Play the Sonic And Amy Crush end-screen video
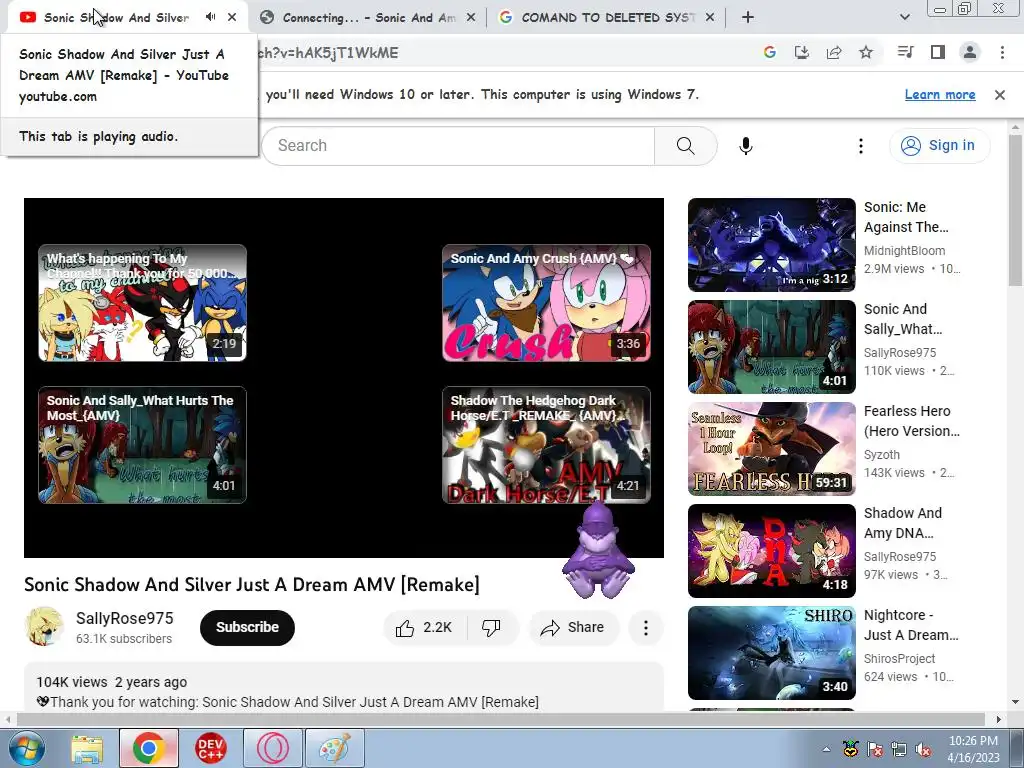 tap(546, 303)
